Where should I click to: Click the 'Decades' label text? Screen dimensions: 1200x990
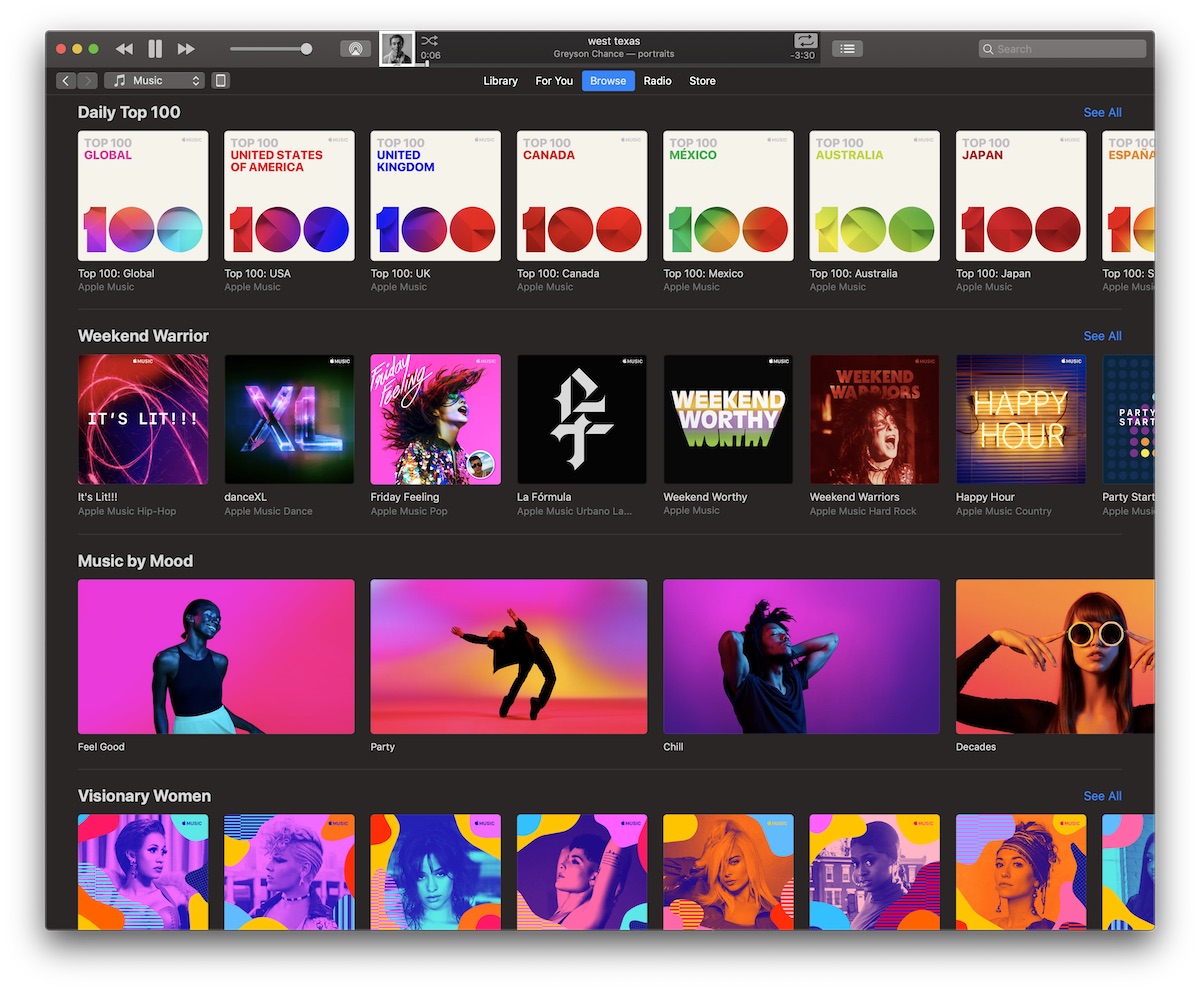coord(976,747)
